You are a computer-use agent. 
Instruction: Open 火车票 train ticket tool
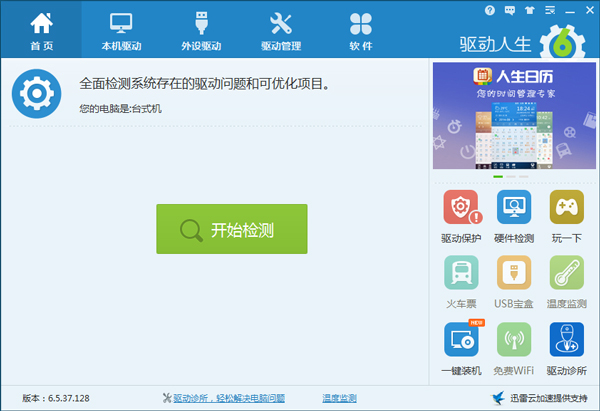pos(461,281)
